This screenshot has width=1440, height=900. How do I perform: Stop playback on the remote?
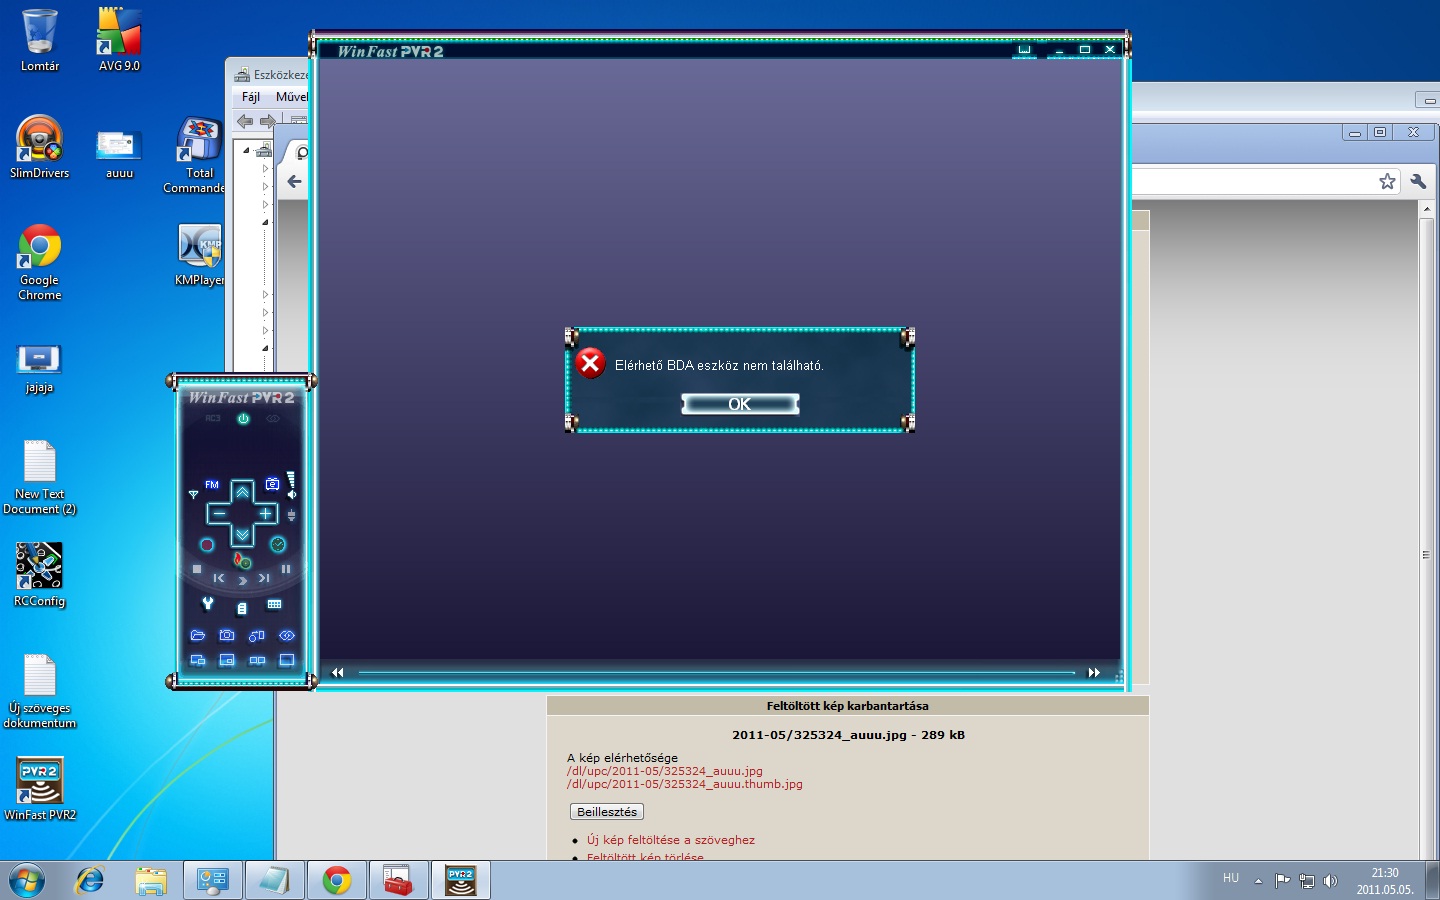click(197, 569)
